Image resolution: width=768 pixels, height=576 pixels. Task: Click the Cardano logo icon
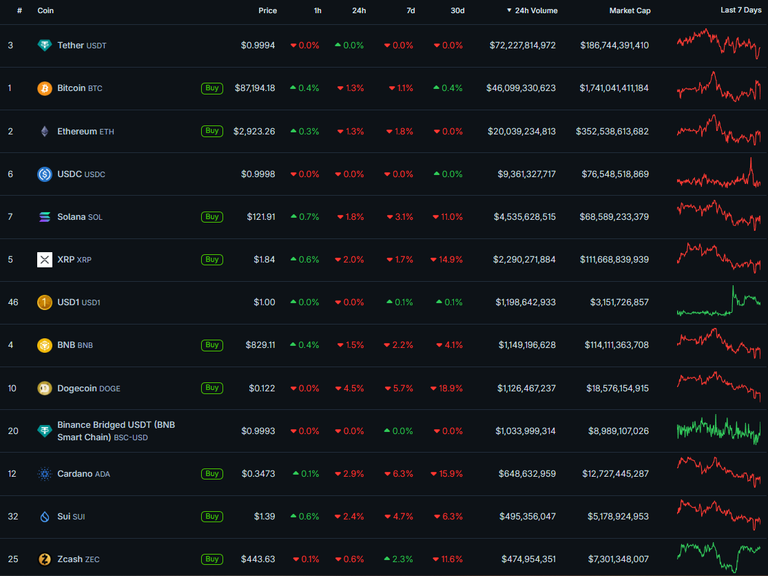pyautogui.click(x=45, y=474)
